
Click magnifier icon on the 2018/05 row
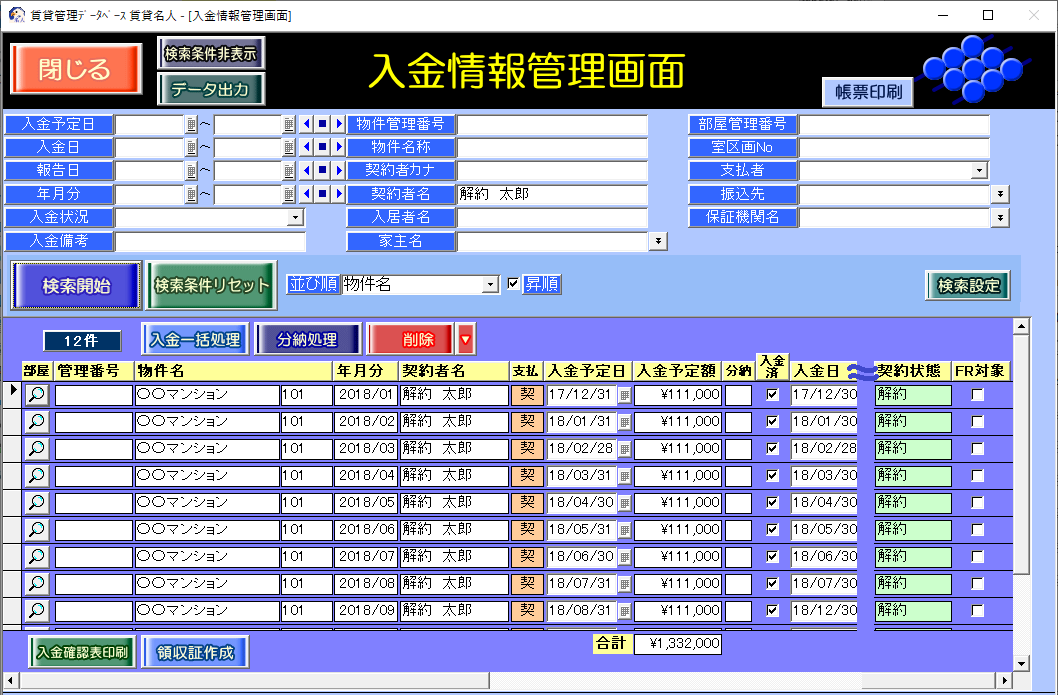point(36,503)
